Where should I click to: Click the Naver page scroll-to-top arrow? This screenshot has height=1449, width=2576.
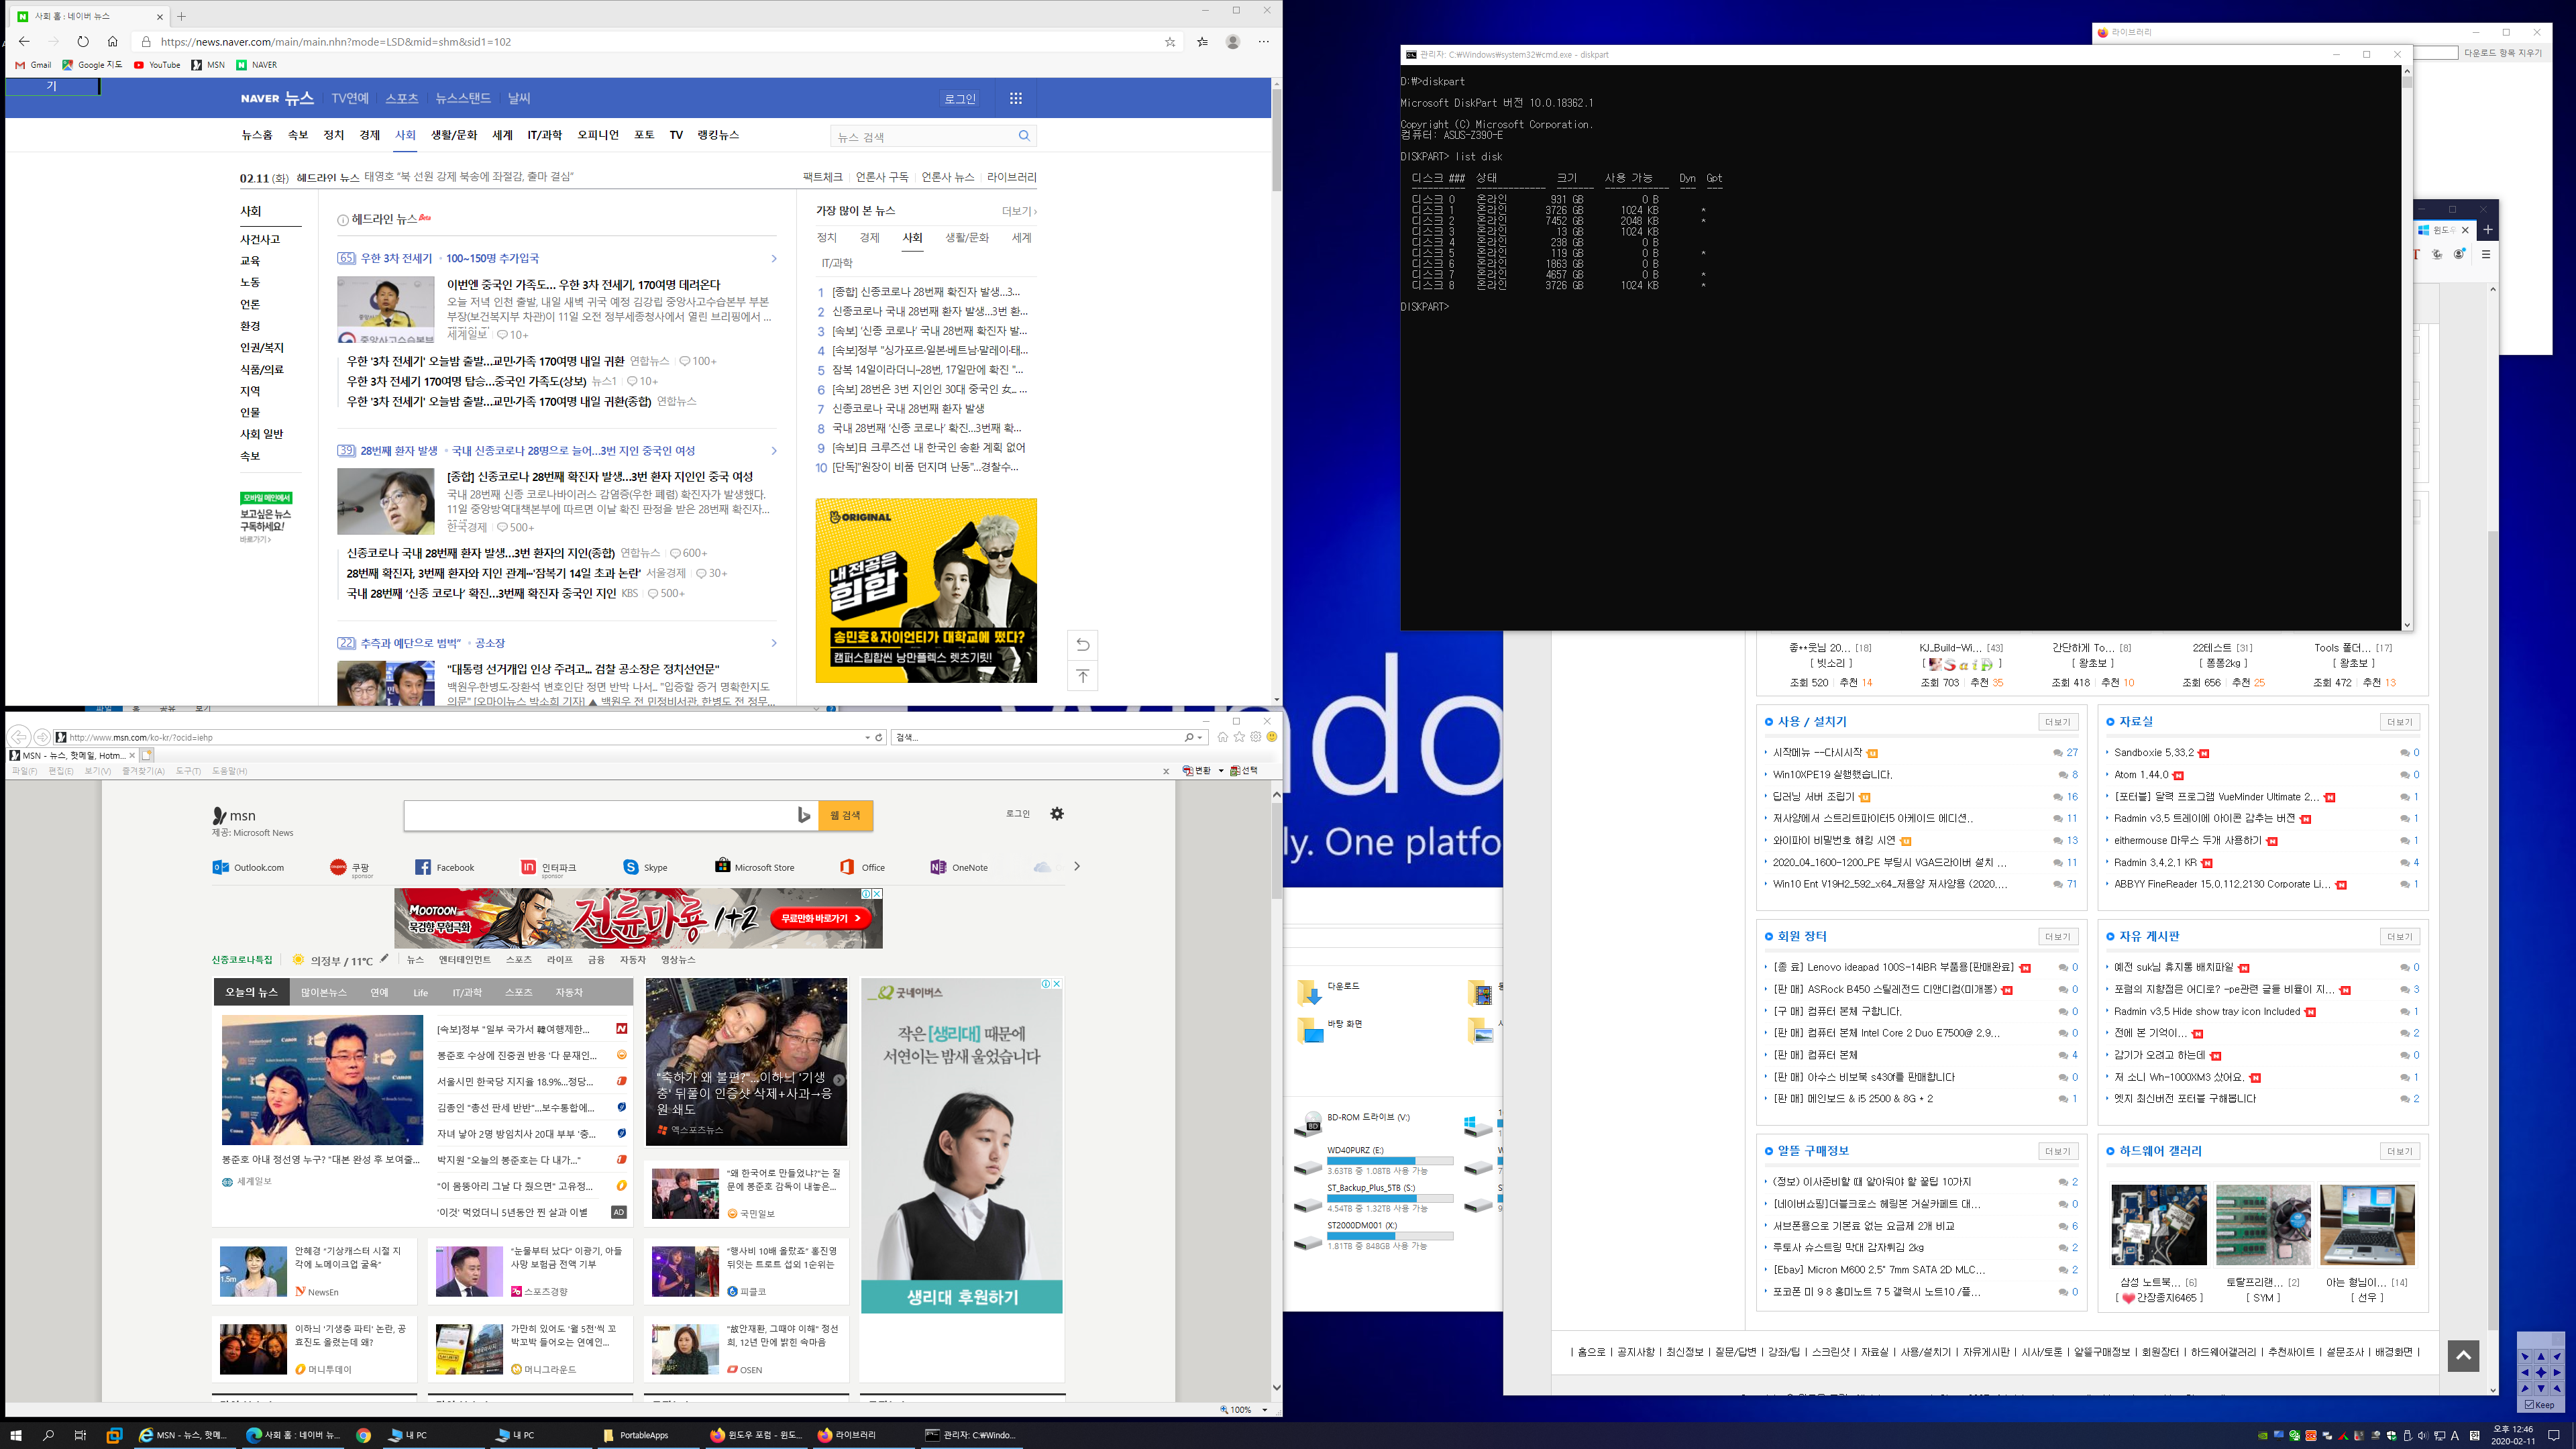click(1083, 676)
